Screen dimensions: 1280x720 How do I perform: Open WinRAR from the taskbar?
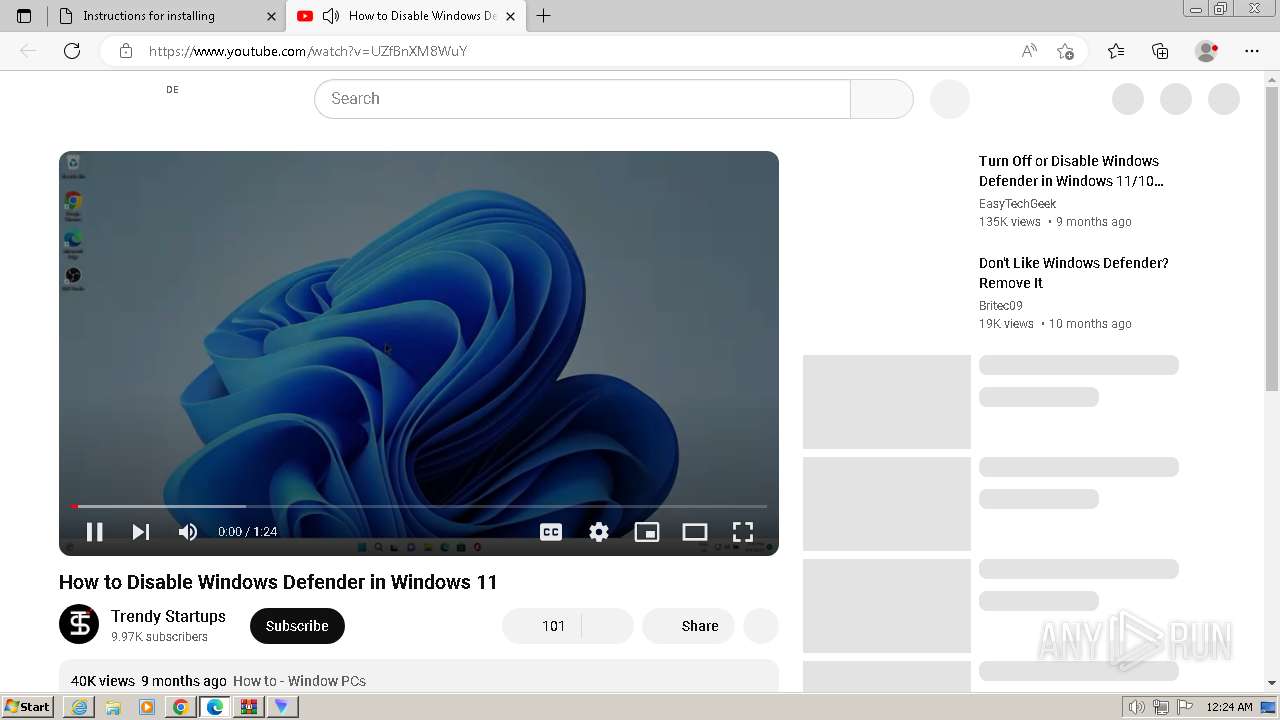pos(249,707)
